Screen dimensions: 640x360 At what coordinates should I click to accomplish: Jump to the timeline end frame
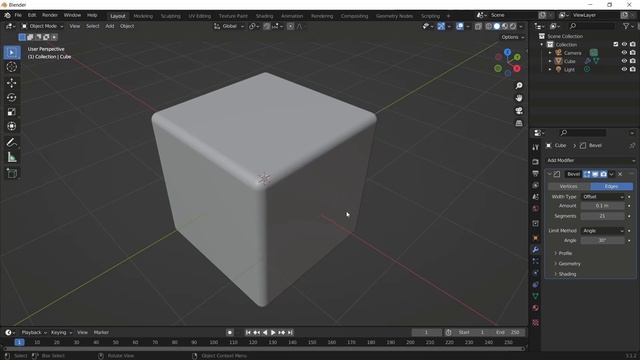pyautogui.click(x=290, y=333)
